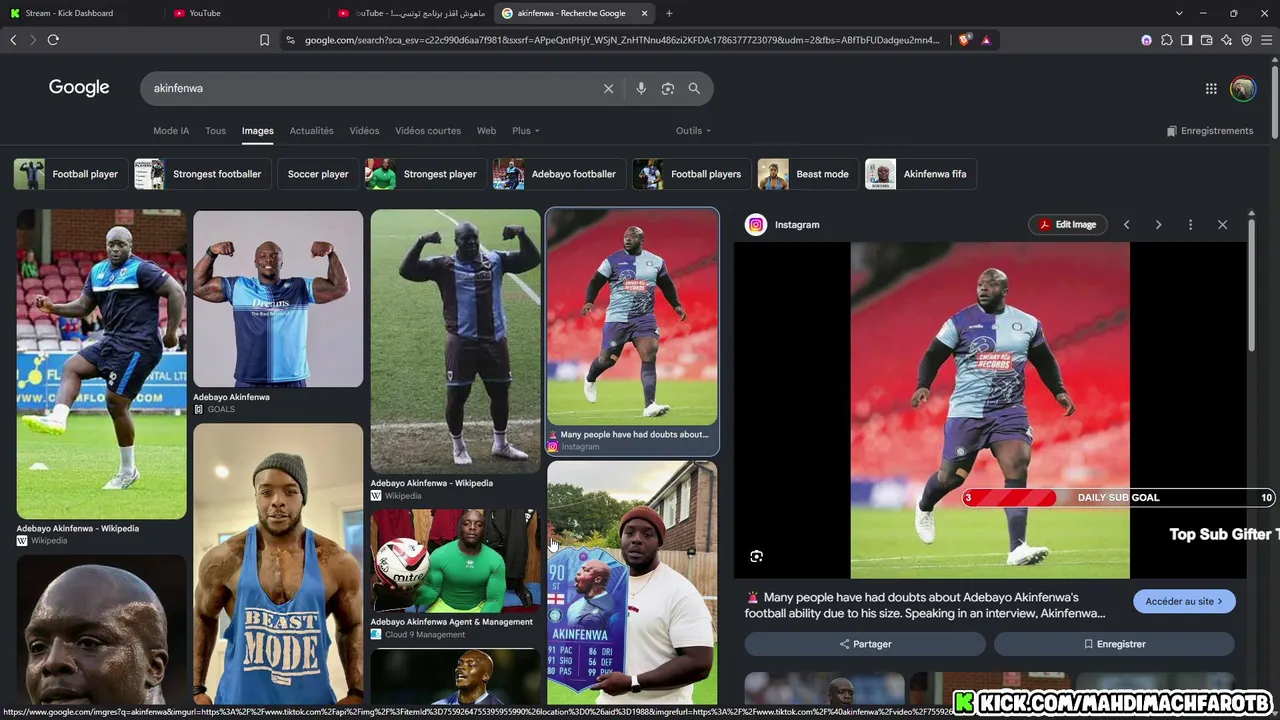This screenshot has width=1280, height=720.
Task: Open the Google account avatar
Action: (x=1243, y=88)
